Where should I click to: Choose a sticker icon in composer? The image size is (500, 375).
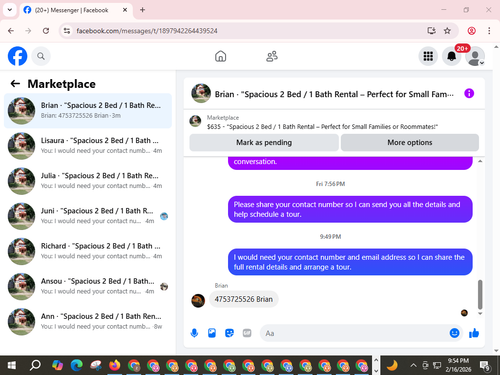point(229,333)
